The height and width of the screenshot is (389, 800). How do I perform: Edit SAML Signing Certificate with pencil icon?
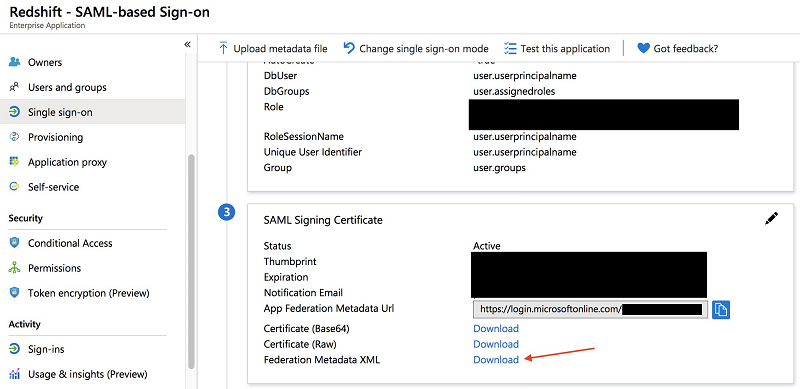[771, 218]
